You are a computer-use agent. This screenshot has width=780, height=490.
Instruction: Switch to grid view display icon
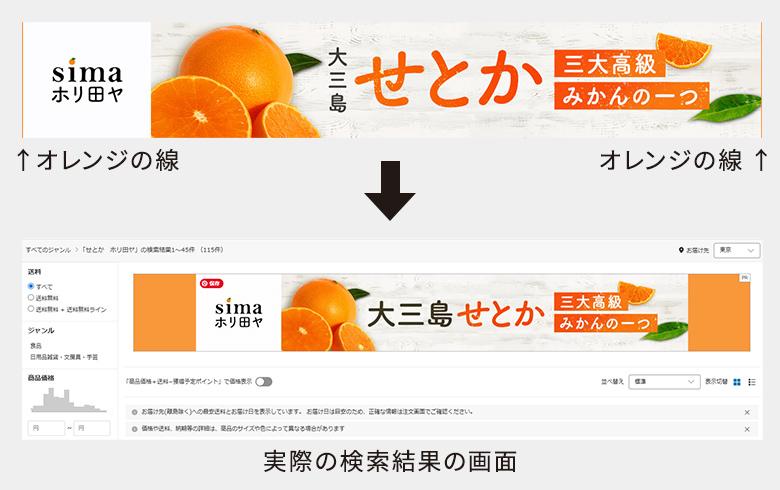coord(737,382)
